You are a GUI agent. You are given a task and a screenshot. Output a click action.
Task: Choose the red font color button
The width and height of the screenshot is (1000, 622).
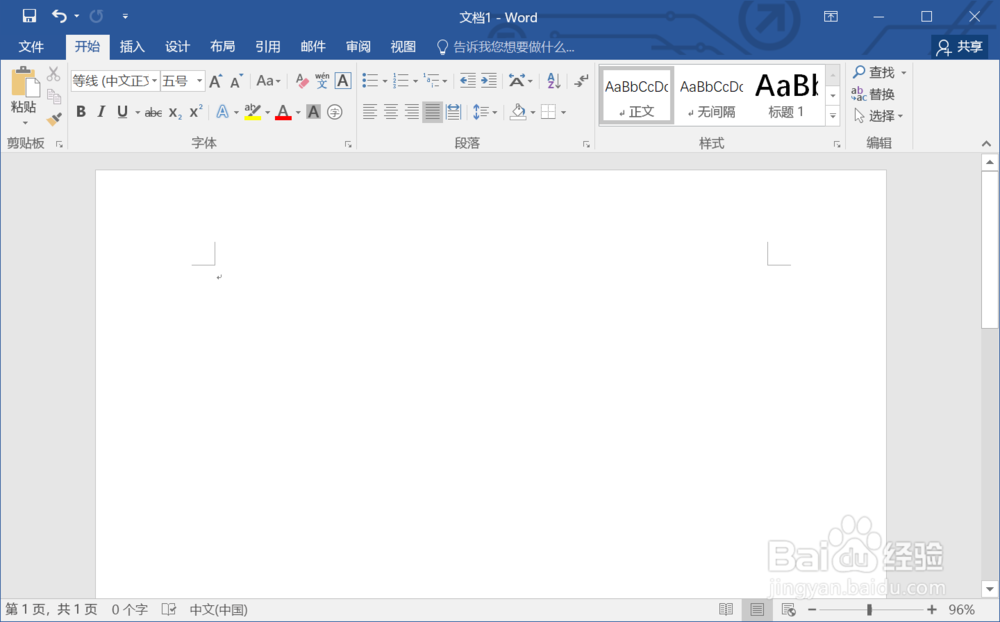[x=284, y=112]
